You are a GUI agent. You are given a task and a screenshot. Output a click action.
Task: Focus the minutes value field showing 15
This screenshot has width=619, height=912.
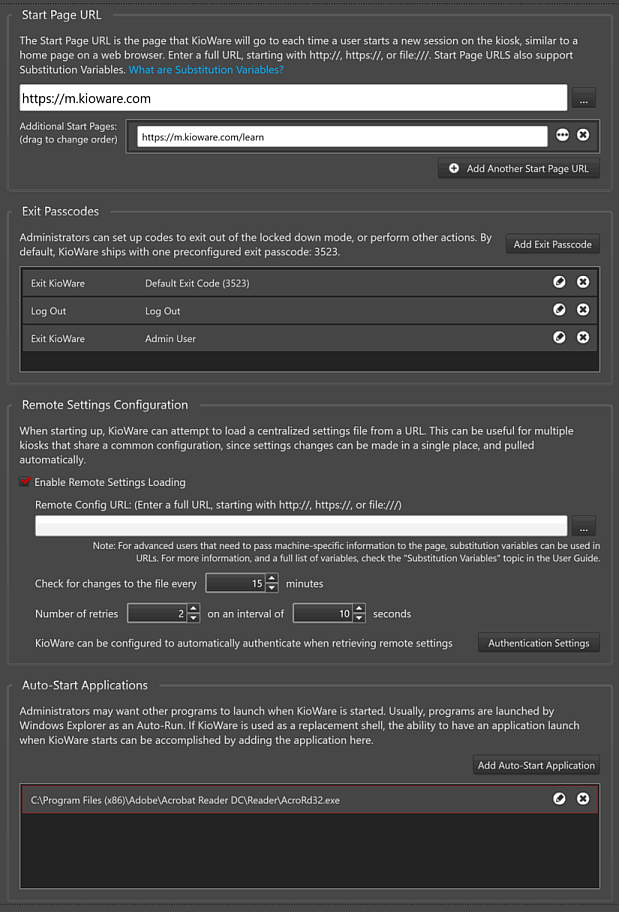click(x=236, y=583)
